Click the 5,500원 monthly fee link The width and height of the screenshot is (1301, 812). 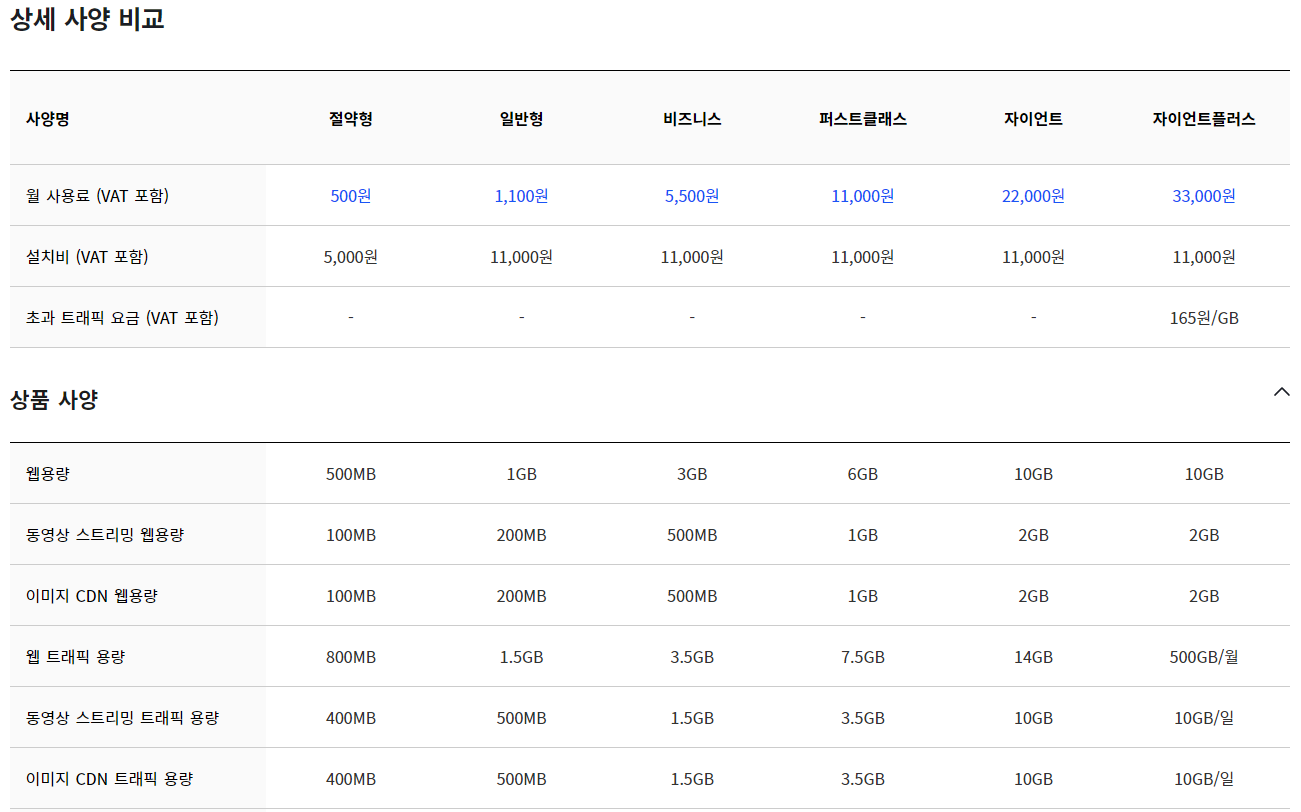coord(692,196)
